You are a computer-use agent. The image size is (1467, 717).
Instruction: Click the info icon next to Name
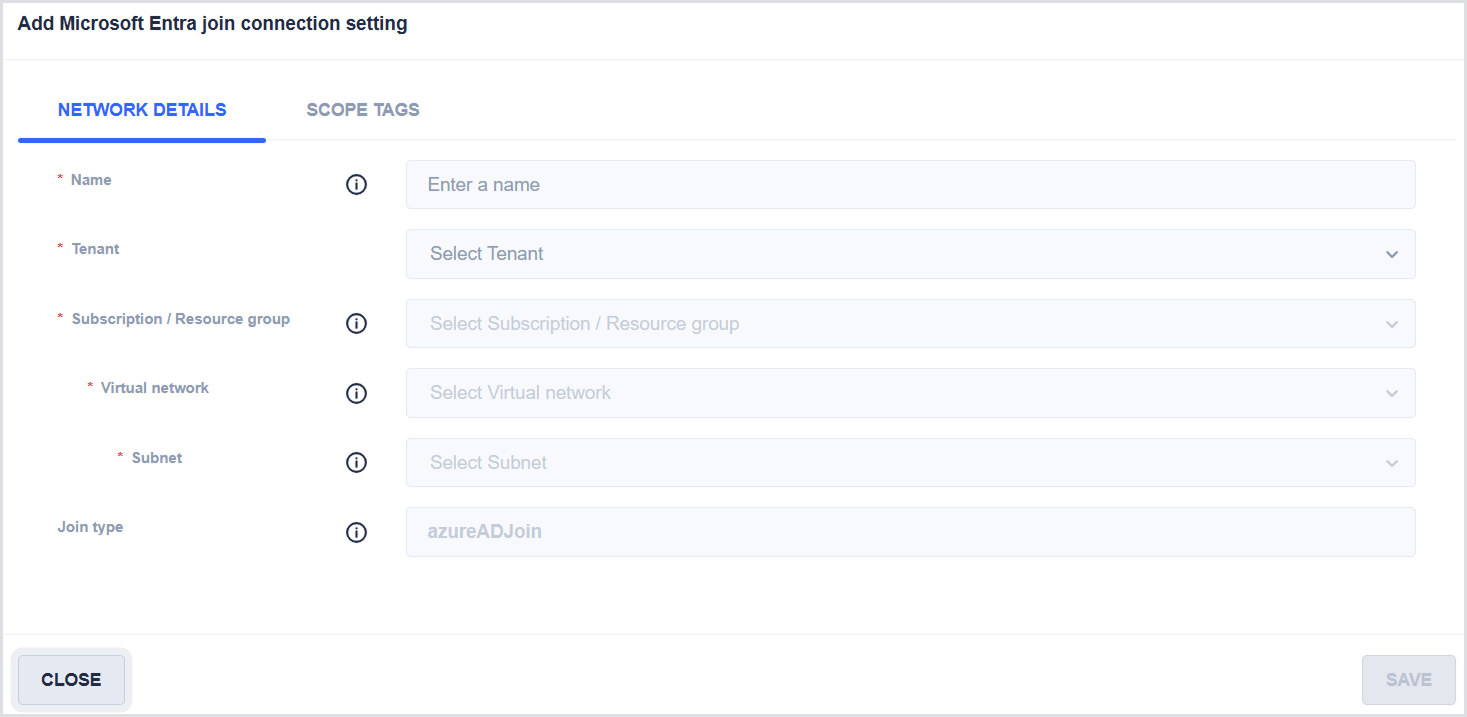coord(356,185)
